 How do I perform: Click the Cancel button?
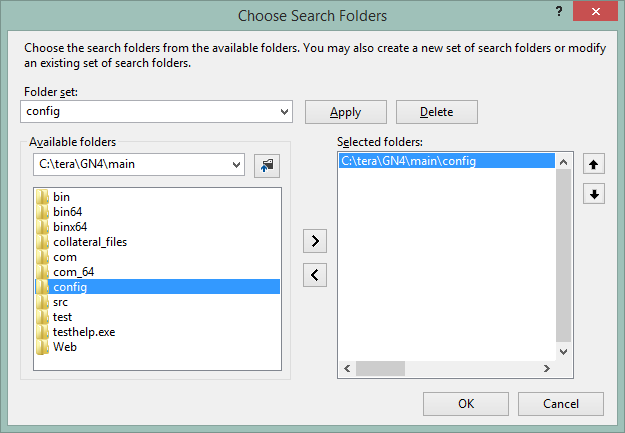561,404
